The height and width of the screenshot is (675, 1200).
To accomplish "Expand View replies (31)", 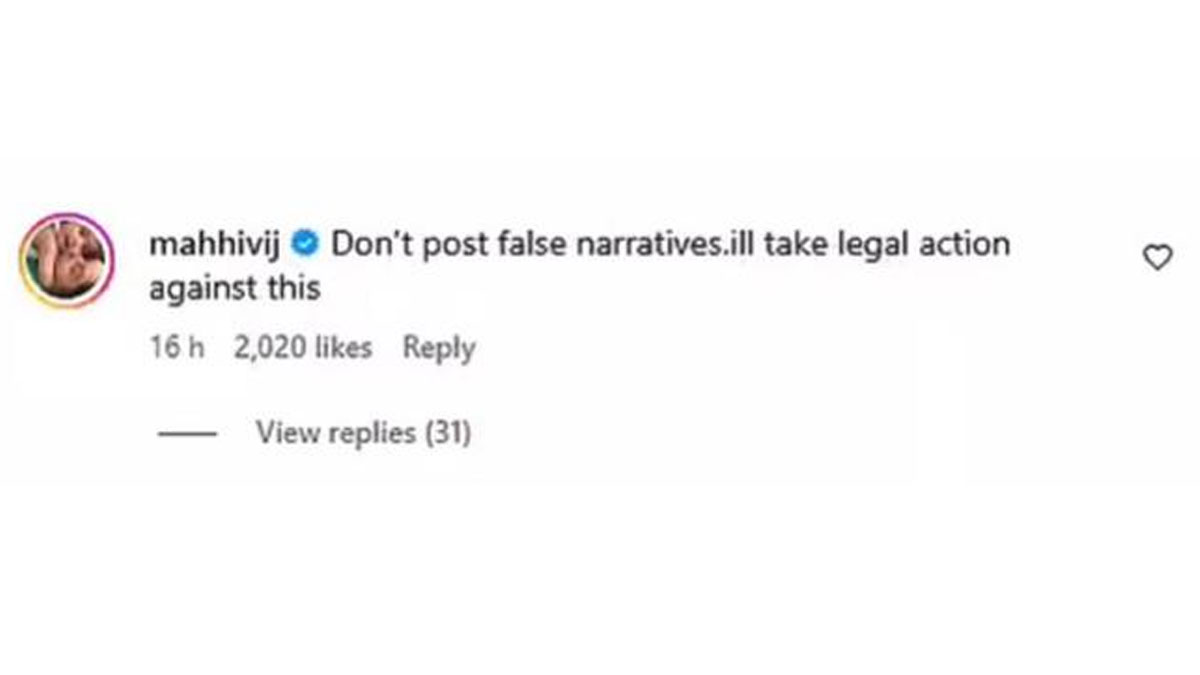I will click(363, 433).
